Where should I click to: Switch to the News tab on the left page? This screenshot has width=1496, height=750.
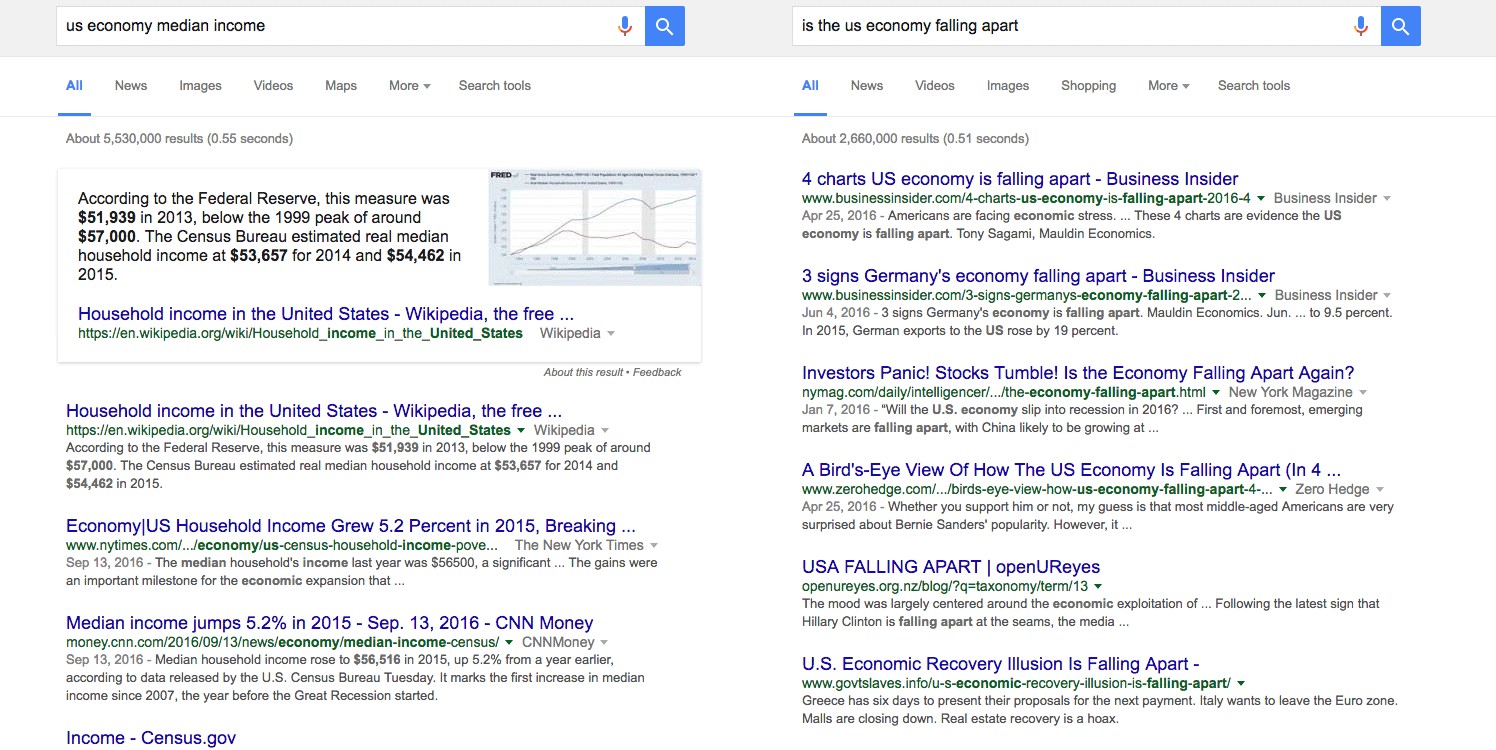130,86
